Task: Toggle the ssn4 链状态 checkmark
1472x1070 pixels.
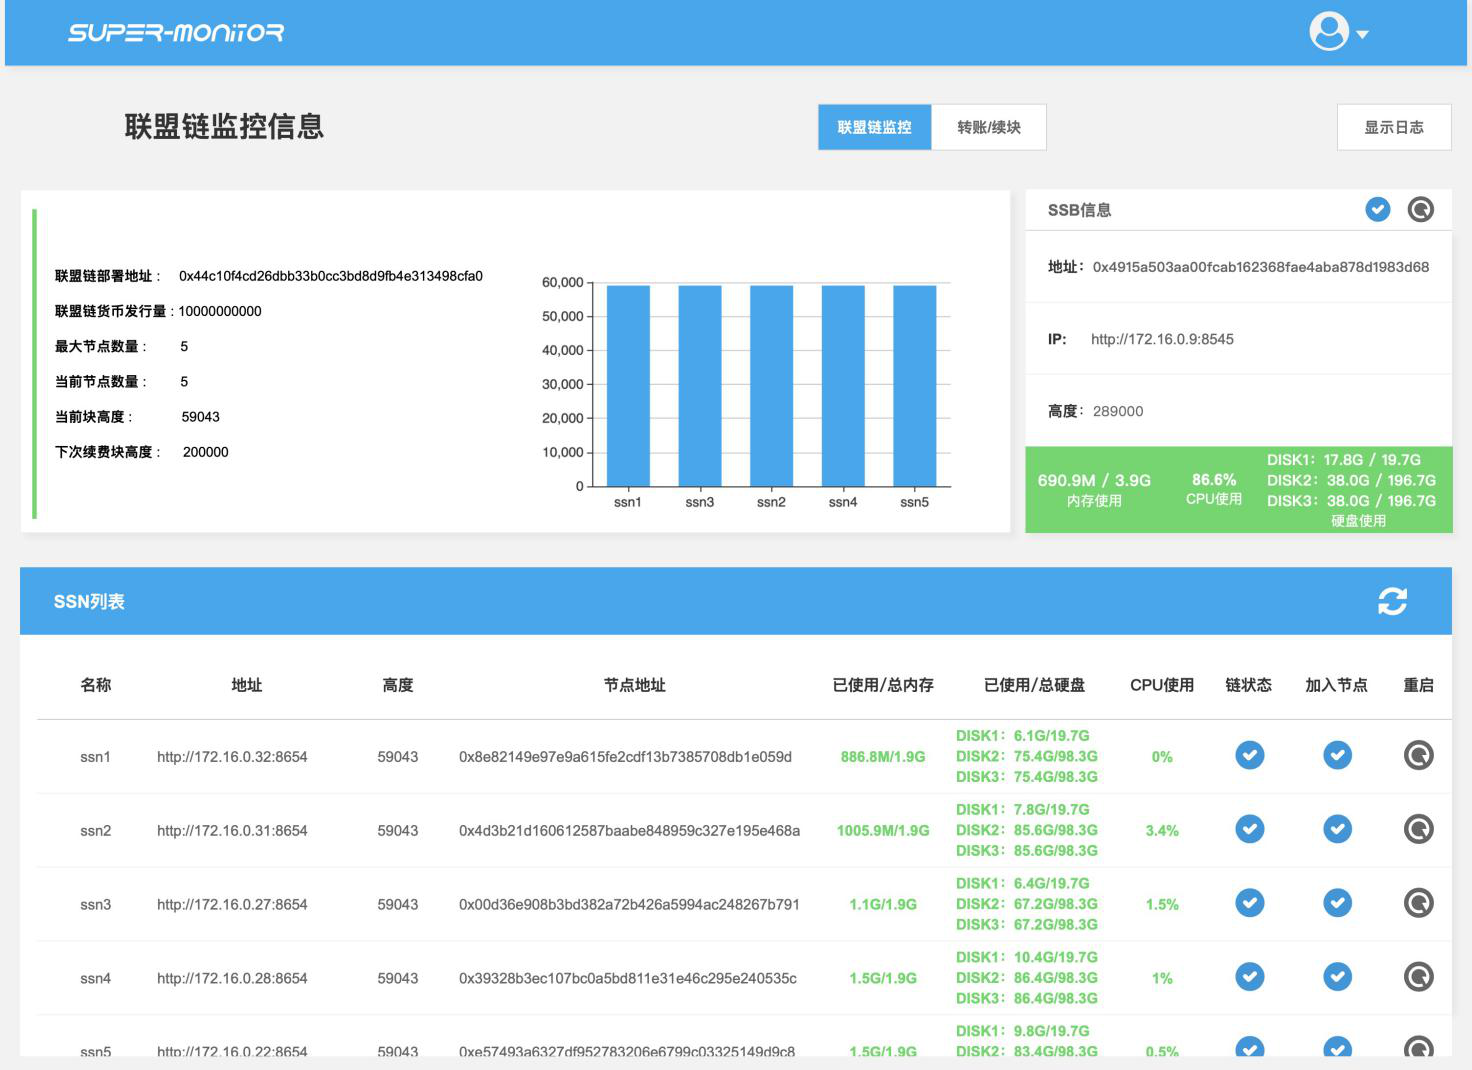Action: tap(1249, 977)
